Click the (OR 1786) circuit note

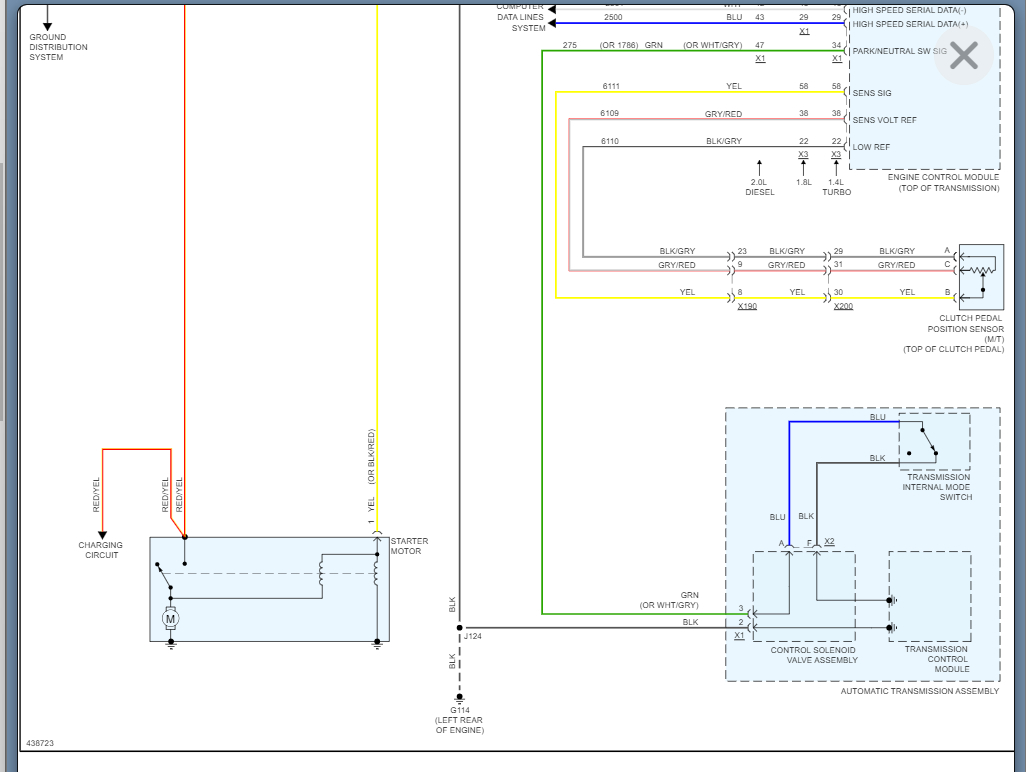[x=619, y=45]
